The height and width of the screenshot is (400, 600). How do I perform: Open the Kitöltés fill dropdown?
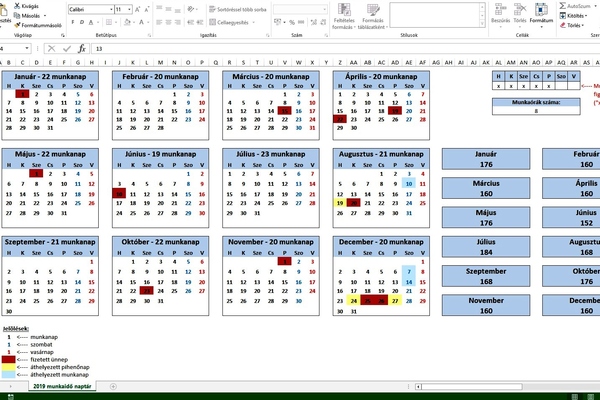pyautogui.click(x=573, y=16)
